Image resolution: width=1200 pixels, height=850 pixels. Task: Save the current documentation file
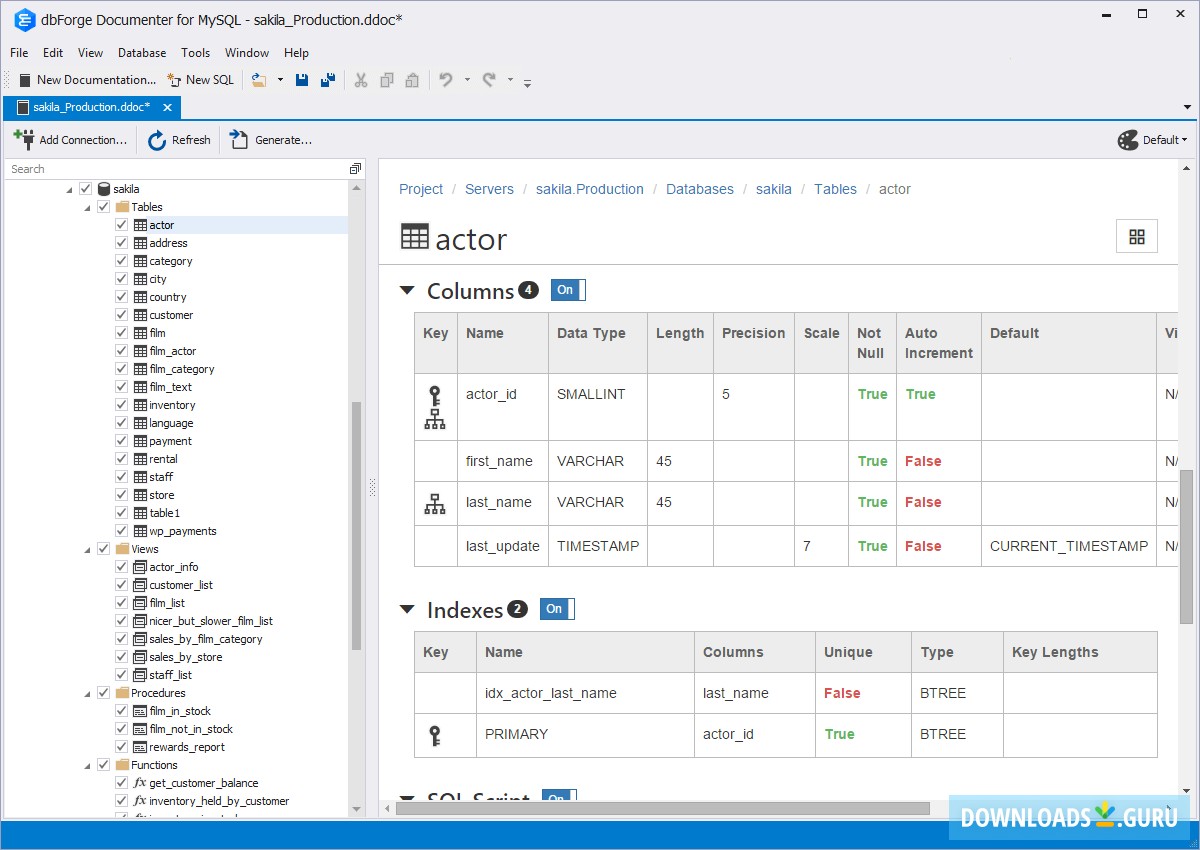[x=301, y=79]
